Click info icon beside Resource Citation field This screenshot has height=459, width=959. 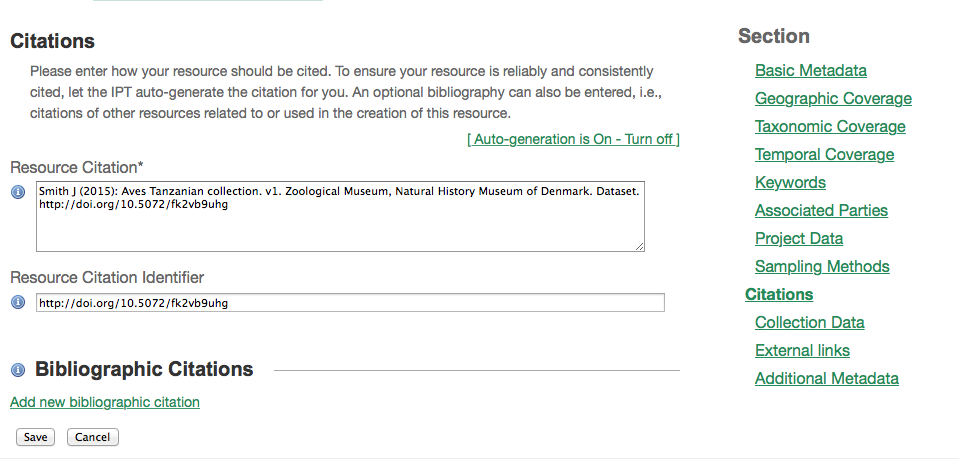[x=17, y=192]
